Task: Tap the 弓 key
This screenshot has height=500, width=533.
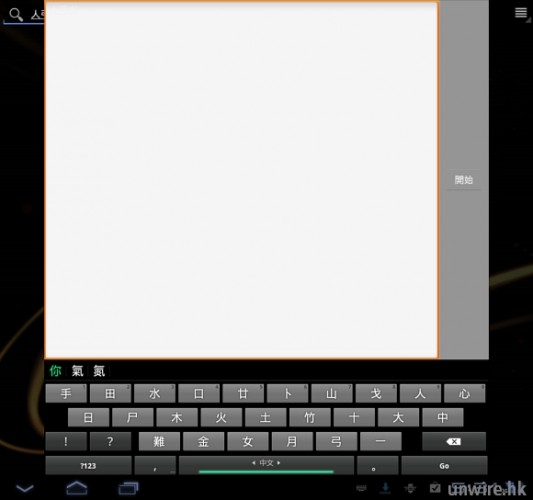Action: coord(337,442)
